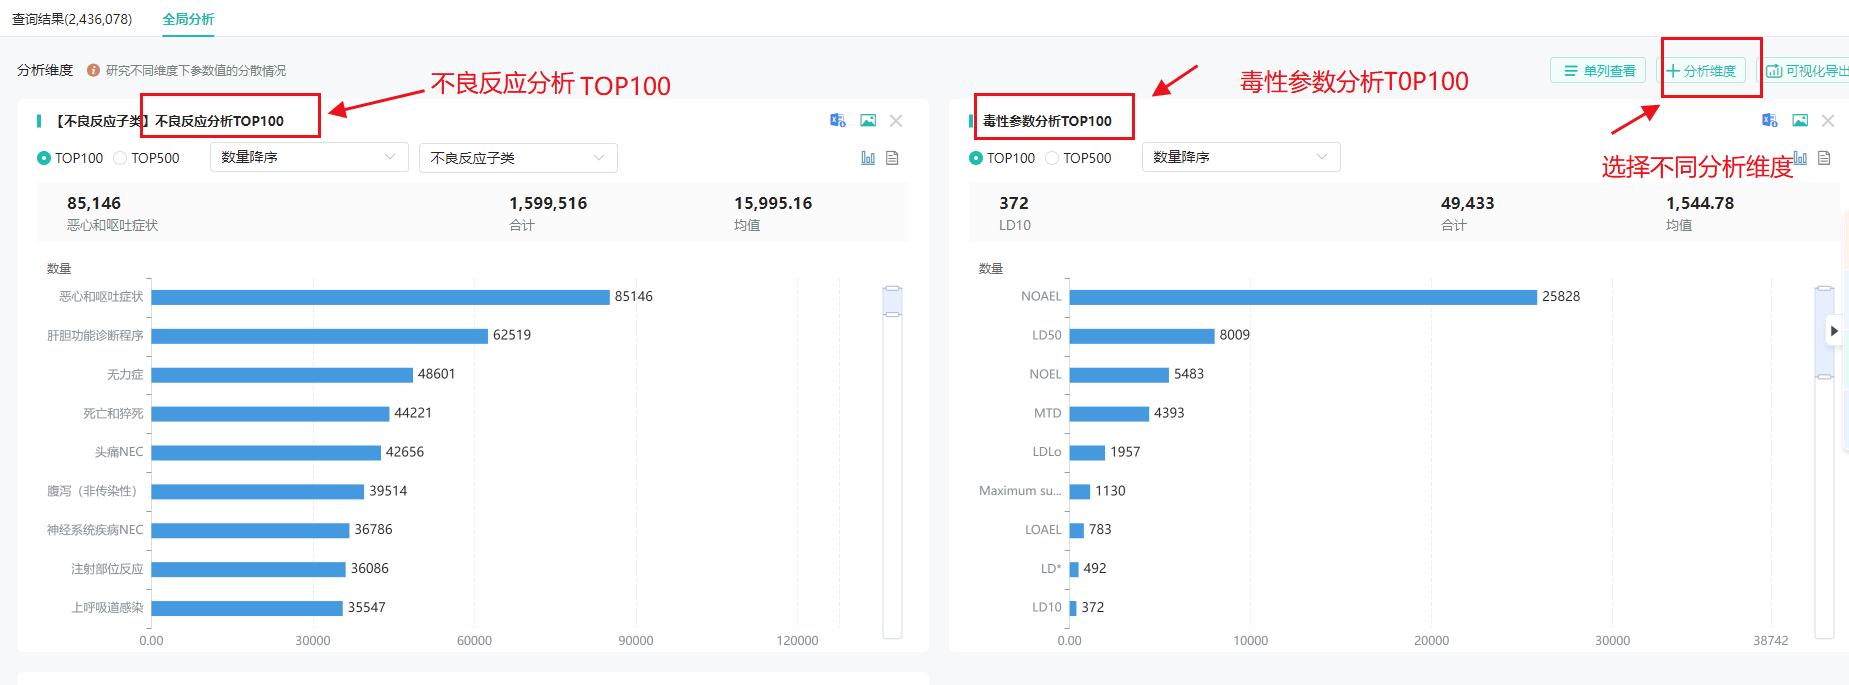Open 数量降序 sort dropdown in adverse reaction panel
The width and height of the screenshot is (1849, 685).
pyautogui.click(x=309, y=157)
